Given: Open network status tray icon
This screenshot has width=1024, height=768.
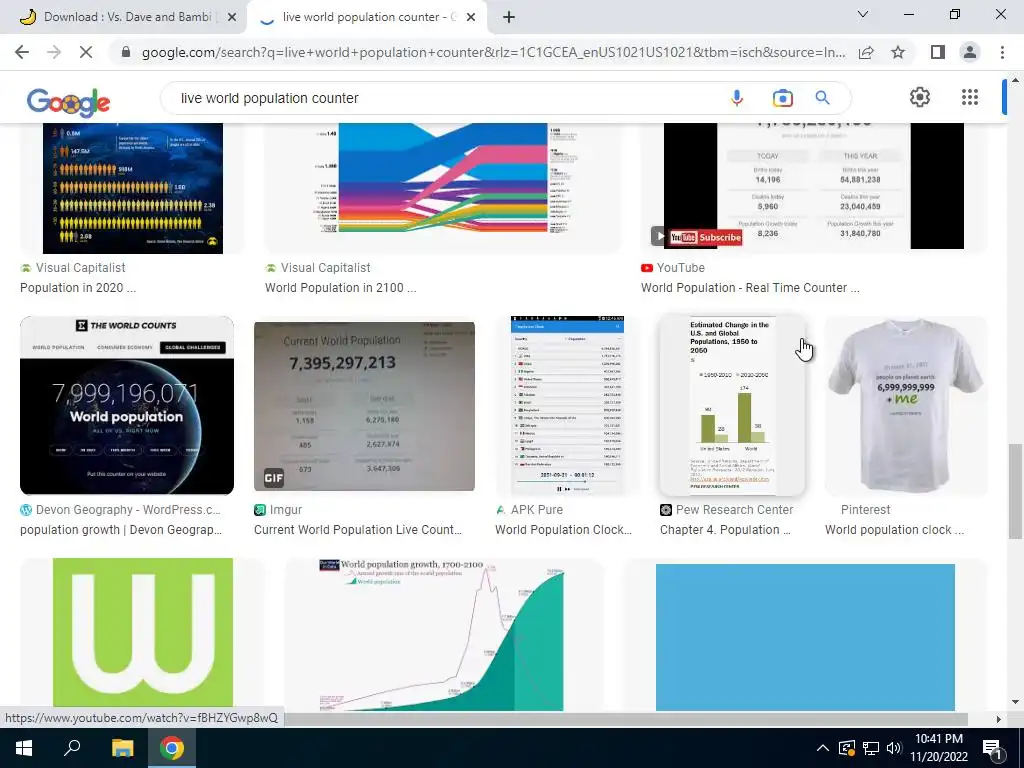Looking at the screenshot, I should tap(871, 748).
